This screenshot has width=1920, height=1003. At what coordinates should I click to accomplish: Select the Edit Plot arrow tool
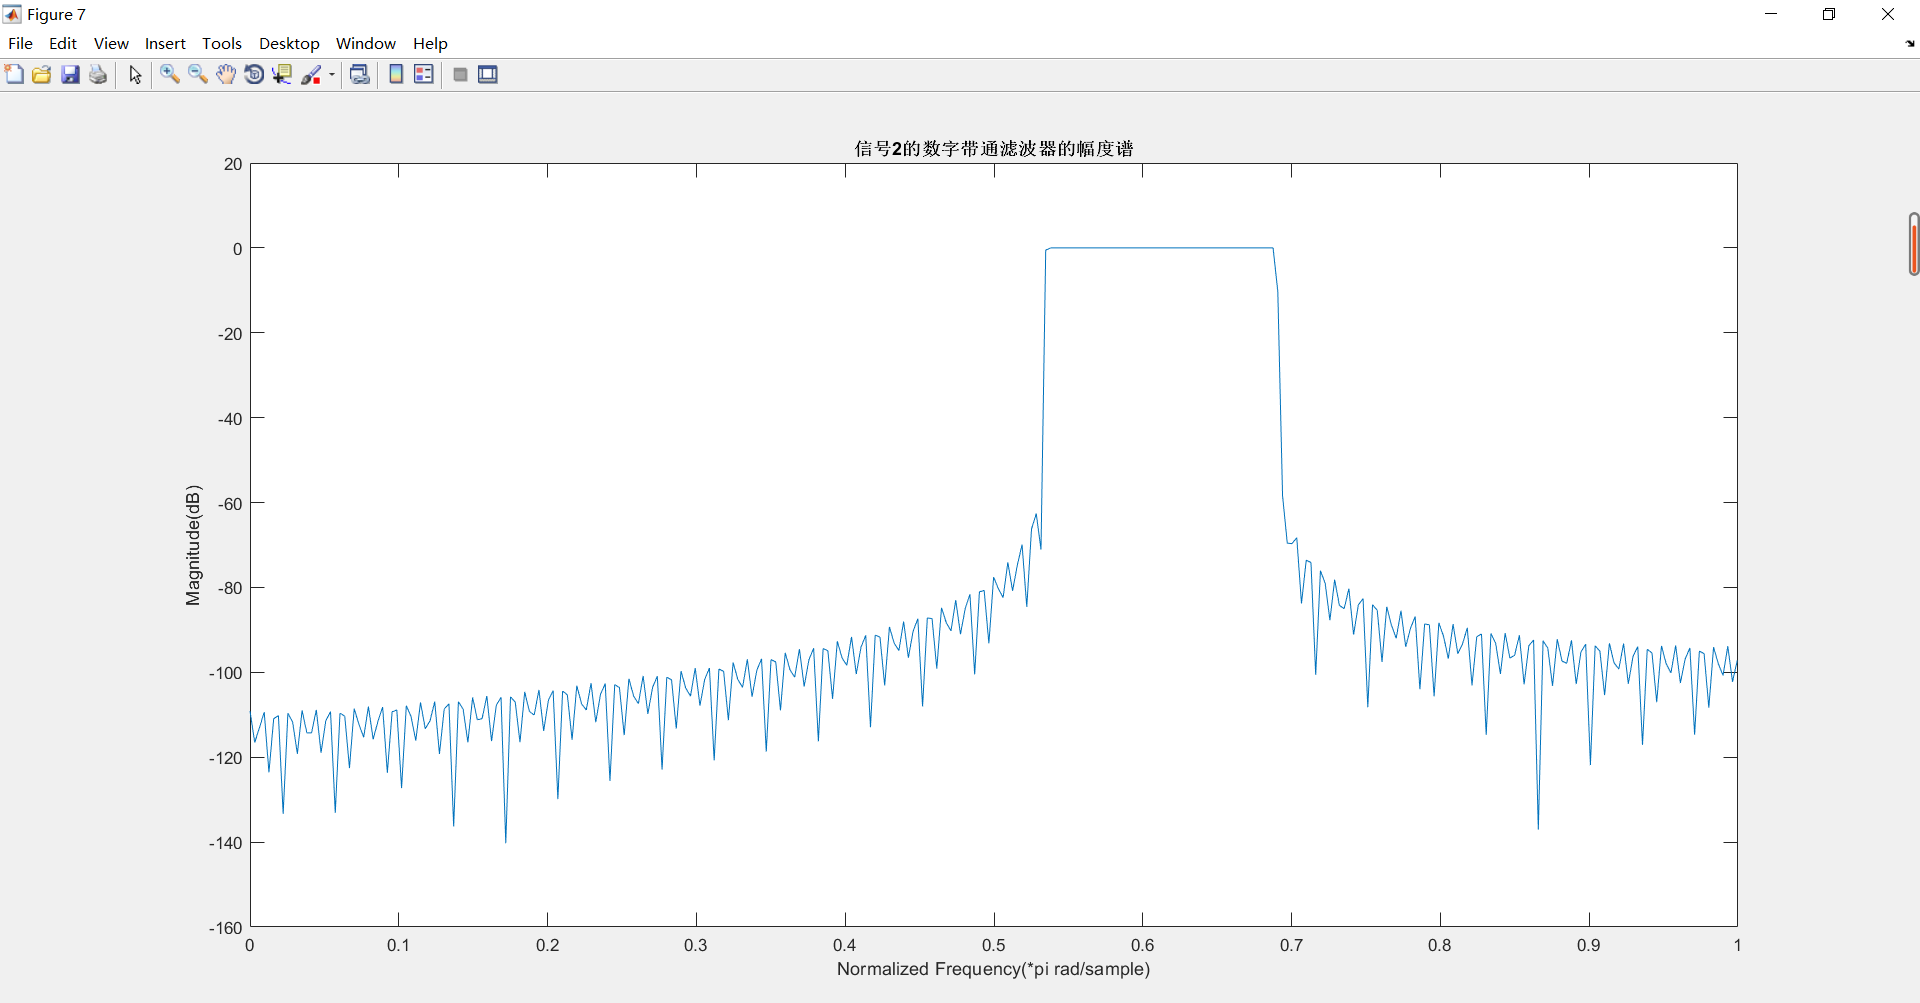tap(135, 75)
